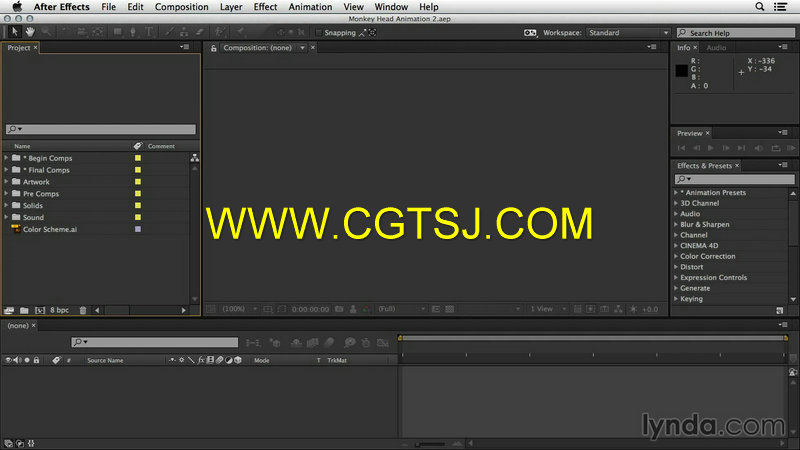Select the Eraser tool
The image size is (800, 450).
click(x=199, y=32)
